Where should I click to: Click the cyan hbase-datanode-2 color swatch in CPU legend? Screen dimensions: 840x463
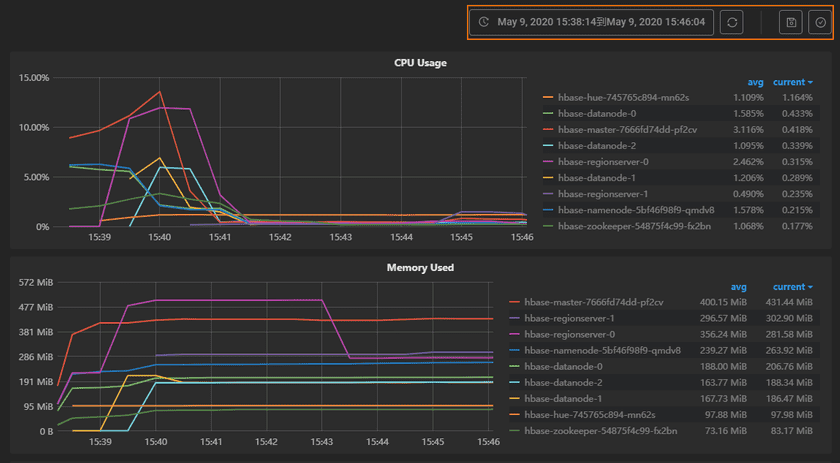(x=548, y=145)
